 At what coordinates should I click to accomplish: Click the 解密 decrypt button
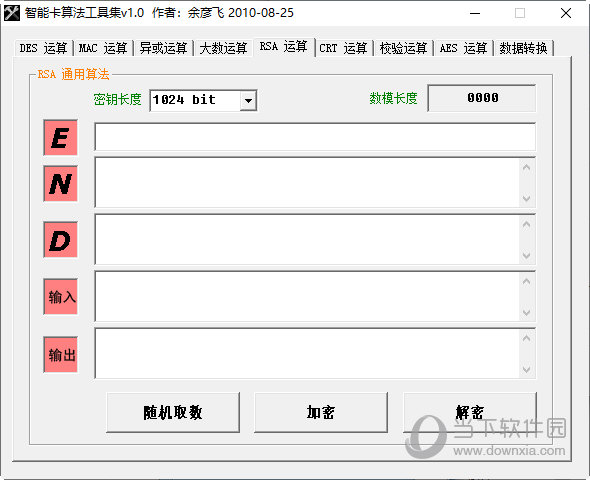pyautogui.click(x=470, y=413)
